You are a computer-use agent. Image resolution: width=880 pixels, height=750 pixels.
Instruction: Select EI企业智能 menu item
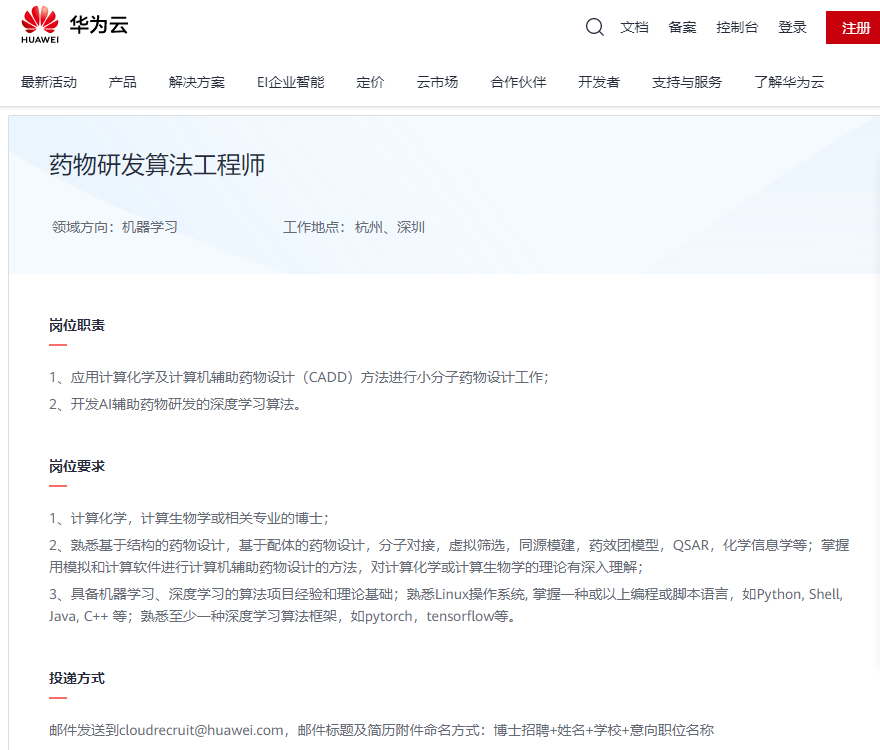291,82
